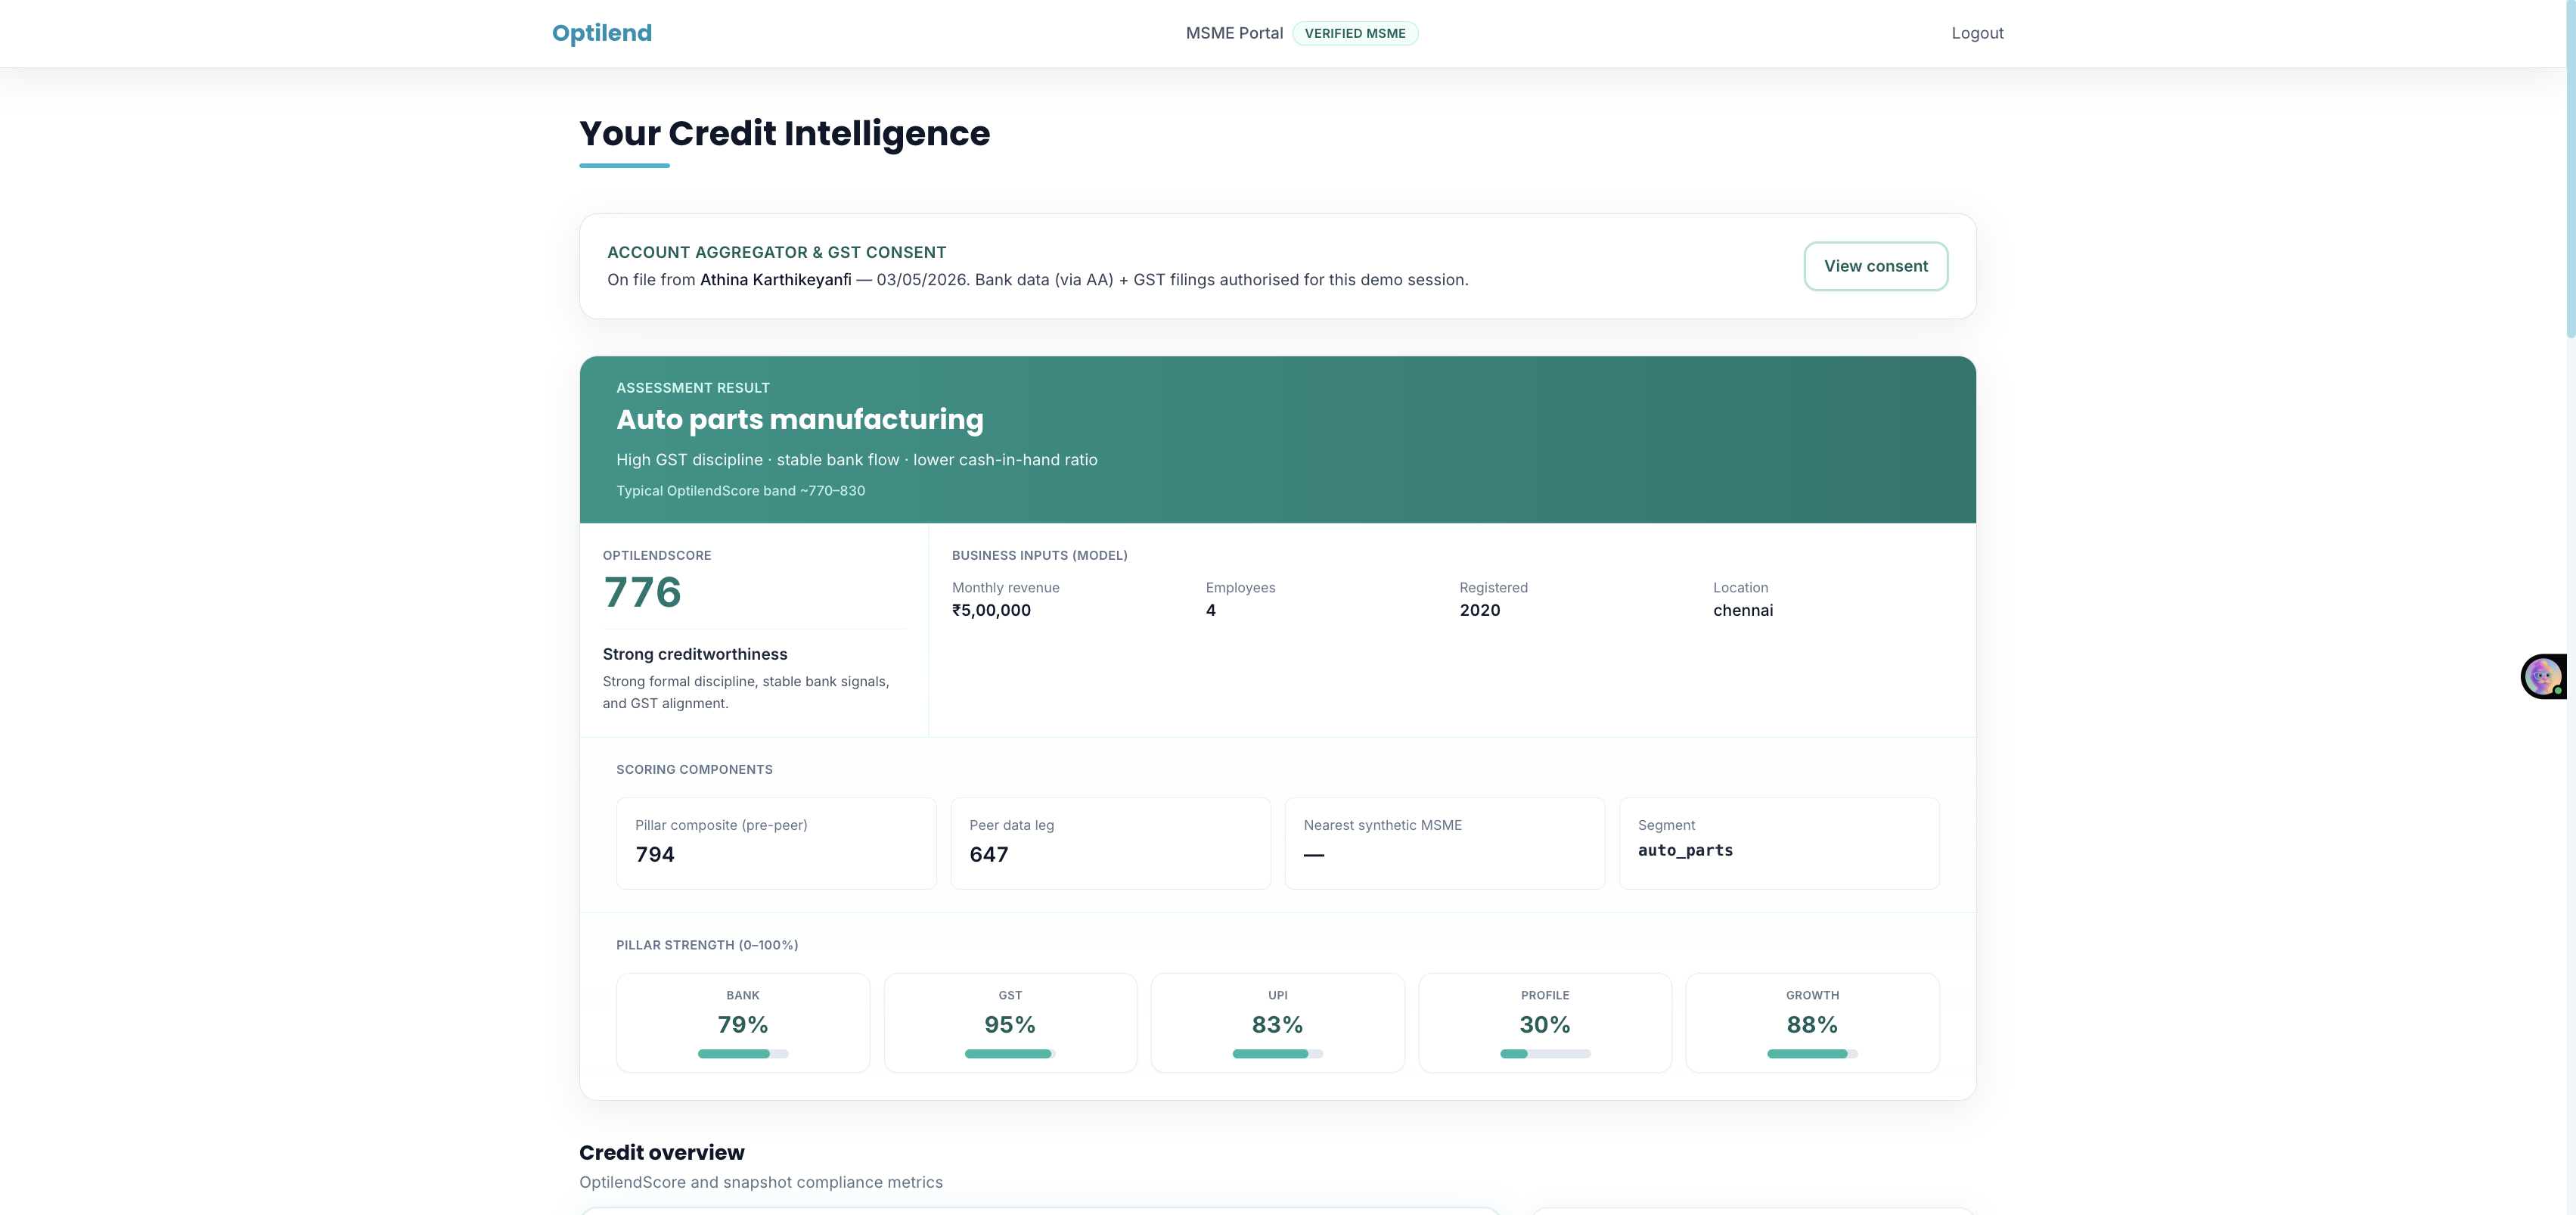
Task: Click the VERIFIED MSME badge
Action: 1355,33
